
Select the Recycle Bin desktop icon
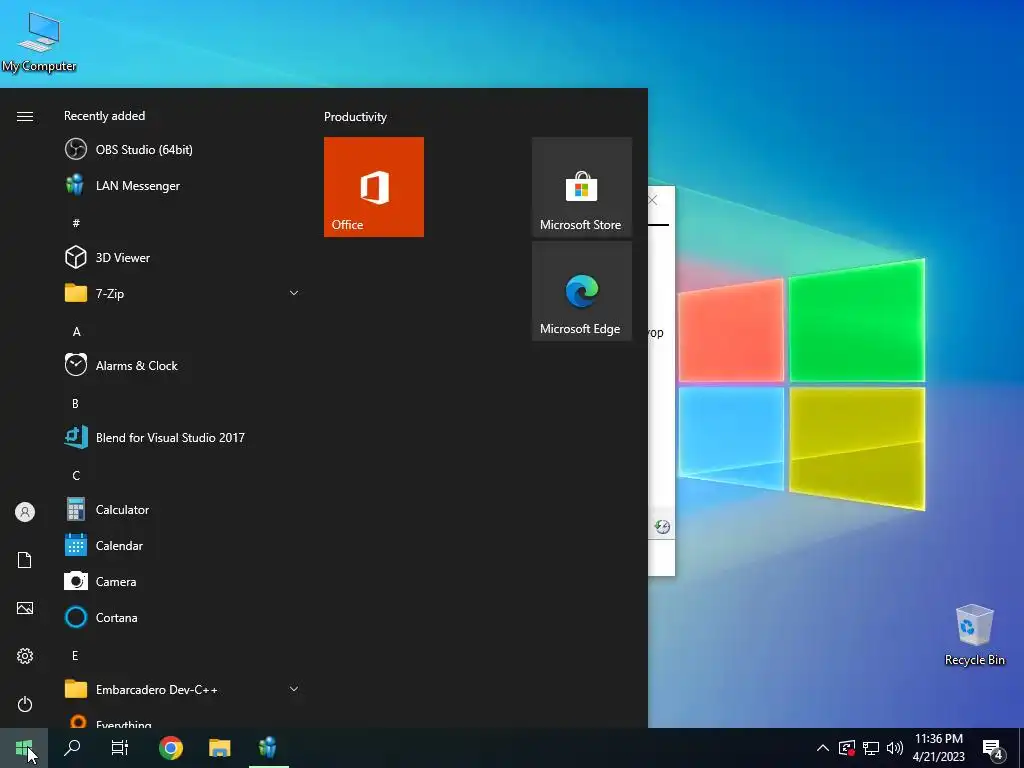(974, 635)
